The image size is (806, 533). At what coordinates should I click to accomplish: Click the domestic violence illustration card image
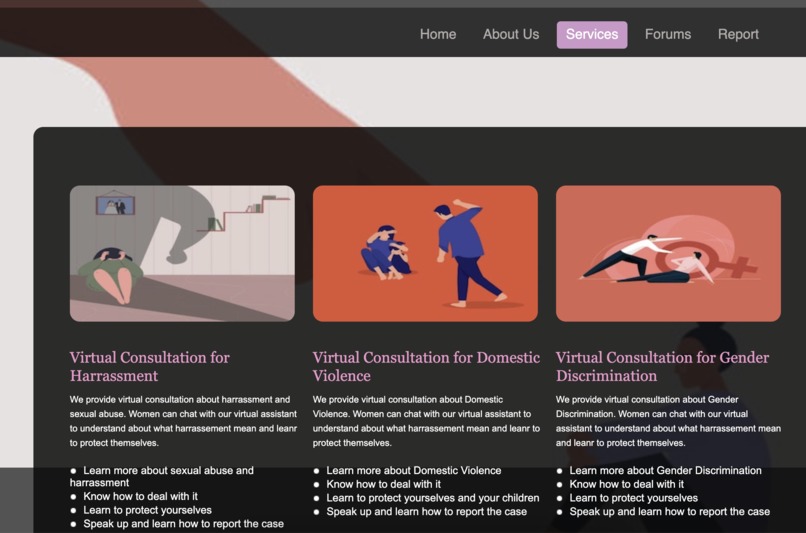(x=425, y=253)
